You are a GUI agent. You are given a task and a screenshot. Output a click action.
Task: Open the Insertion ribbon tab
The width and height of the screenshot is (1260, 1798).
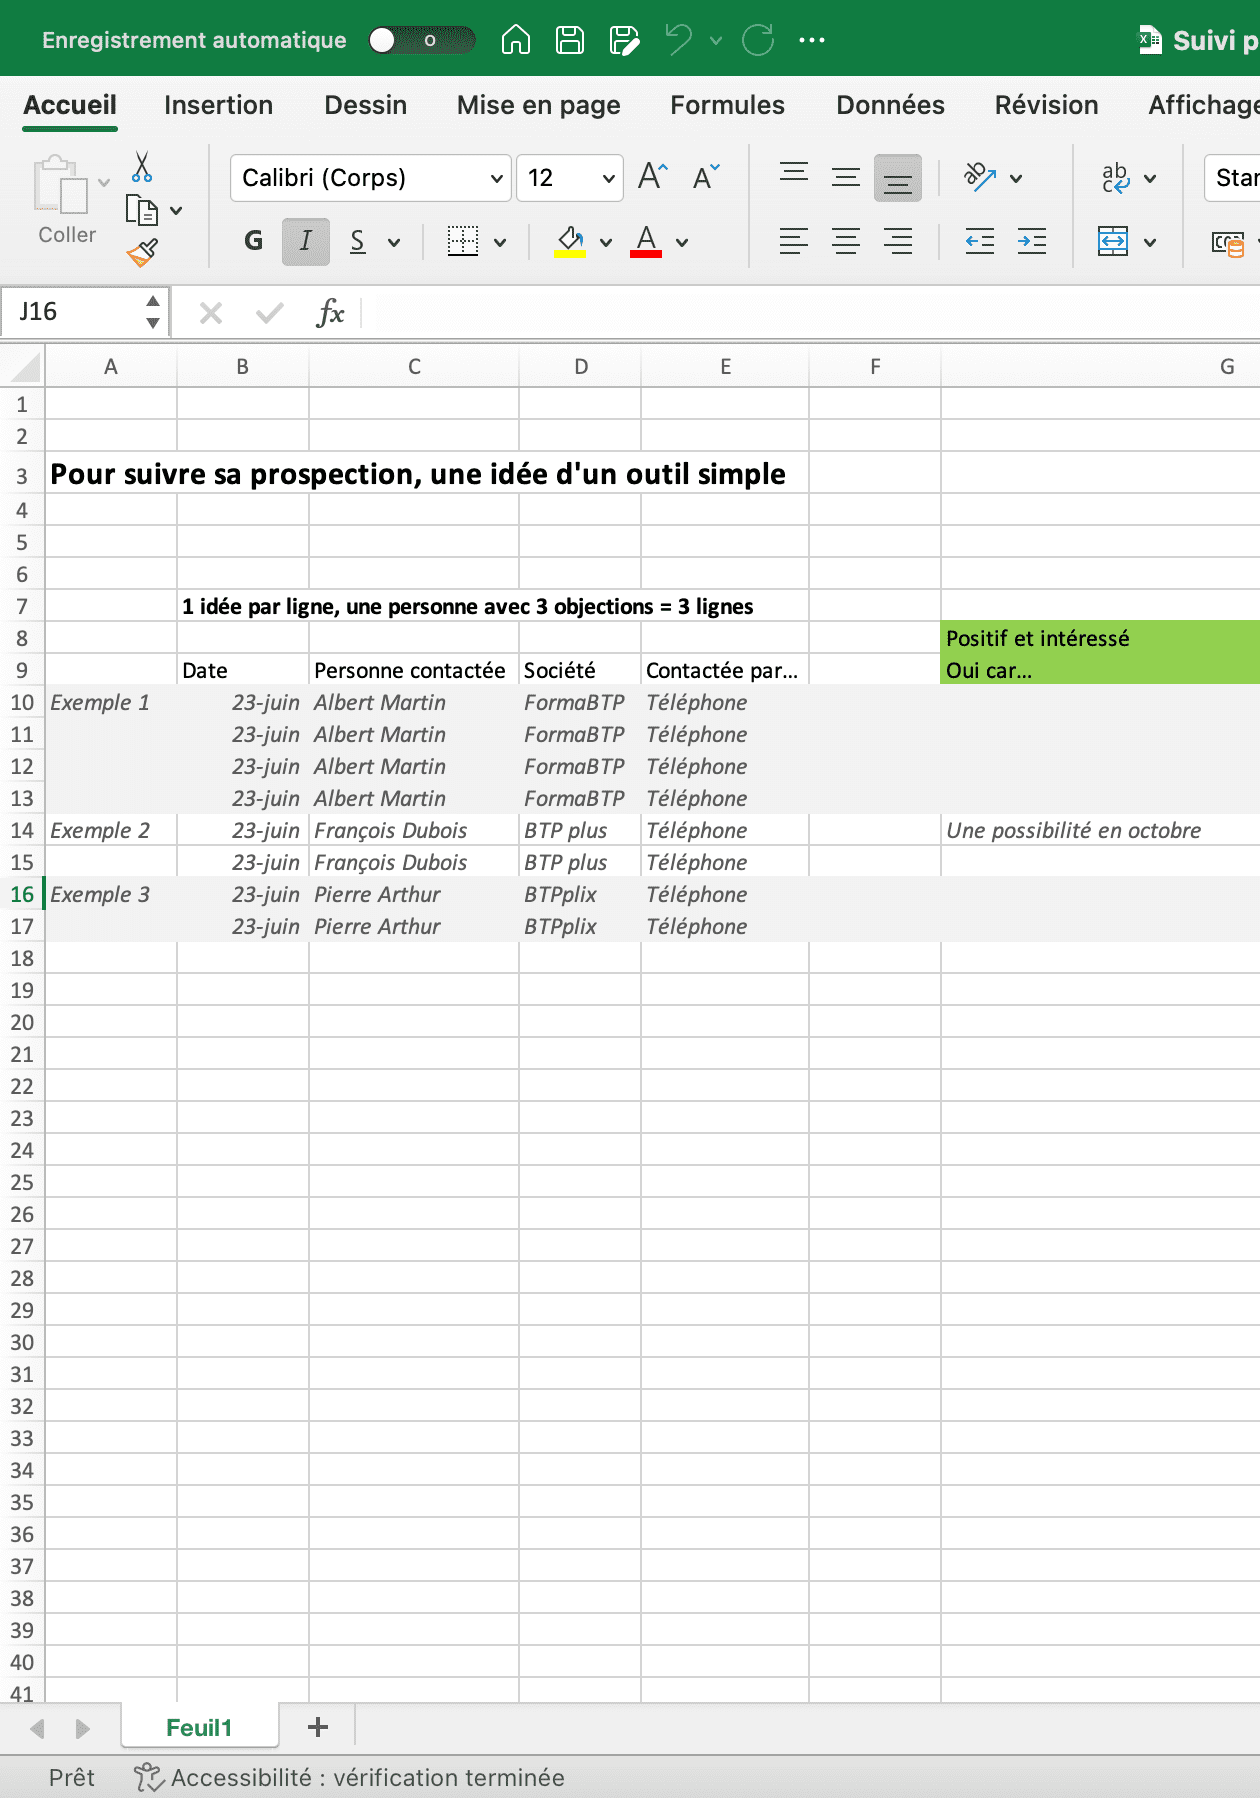point(218,105)
